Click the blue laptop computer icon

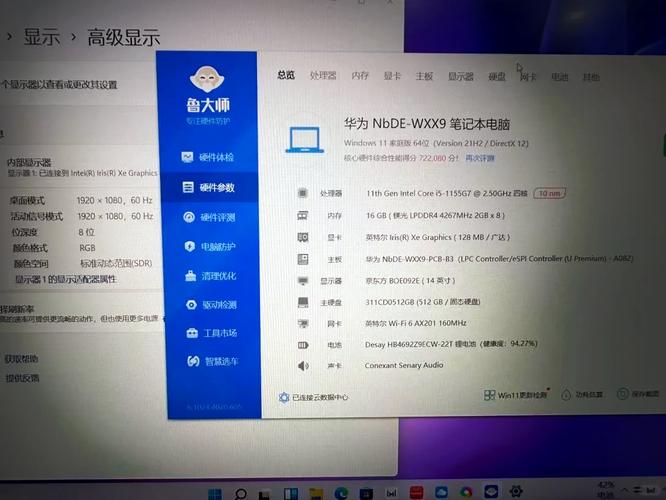click(304, 140)
